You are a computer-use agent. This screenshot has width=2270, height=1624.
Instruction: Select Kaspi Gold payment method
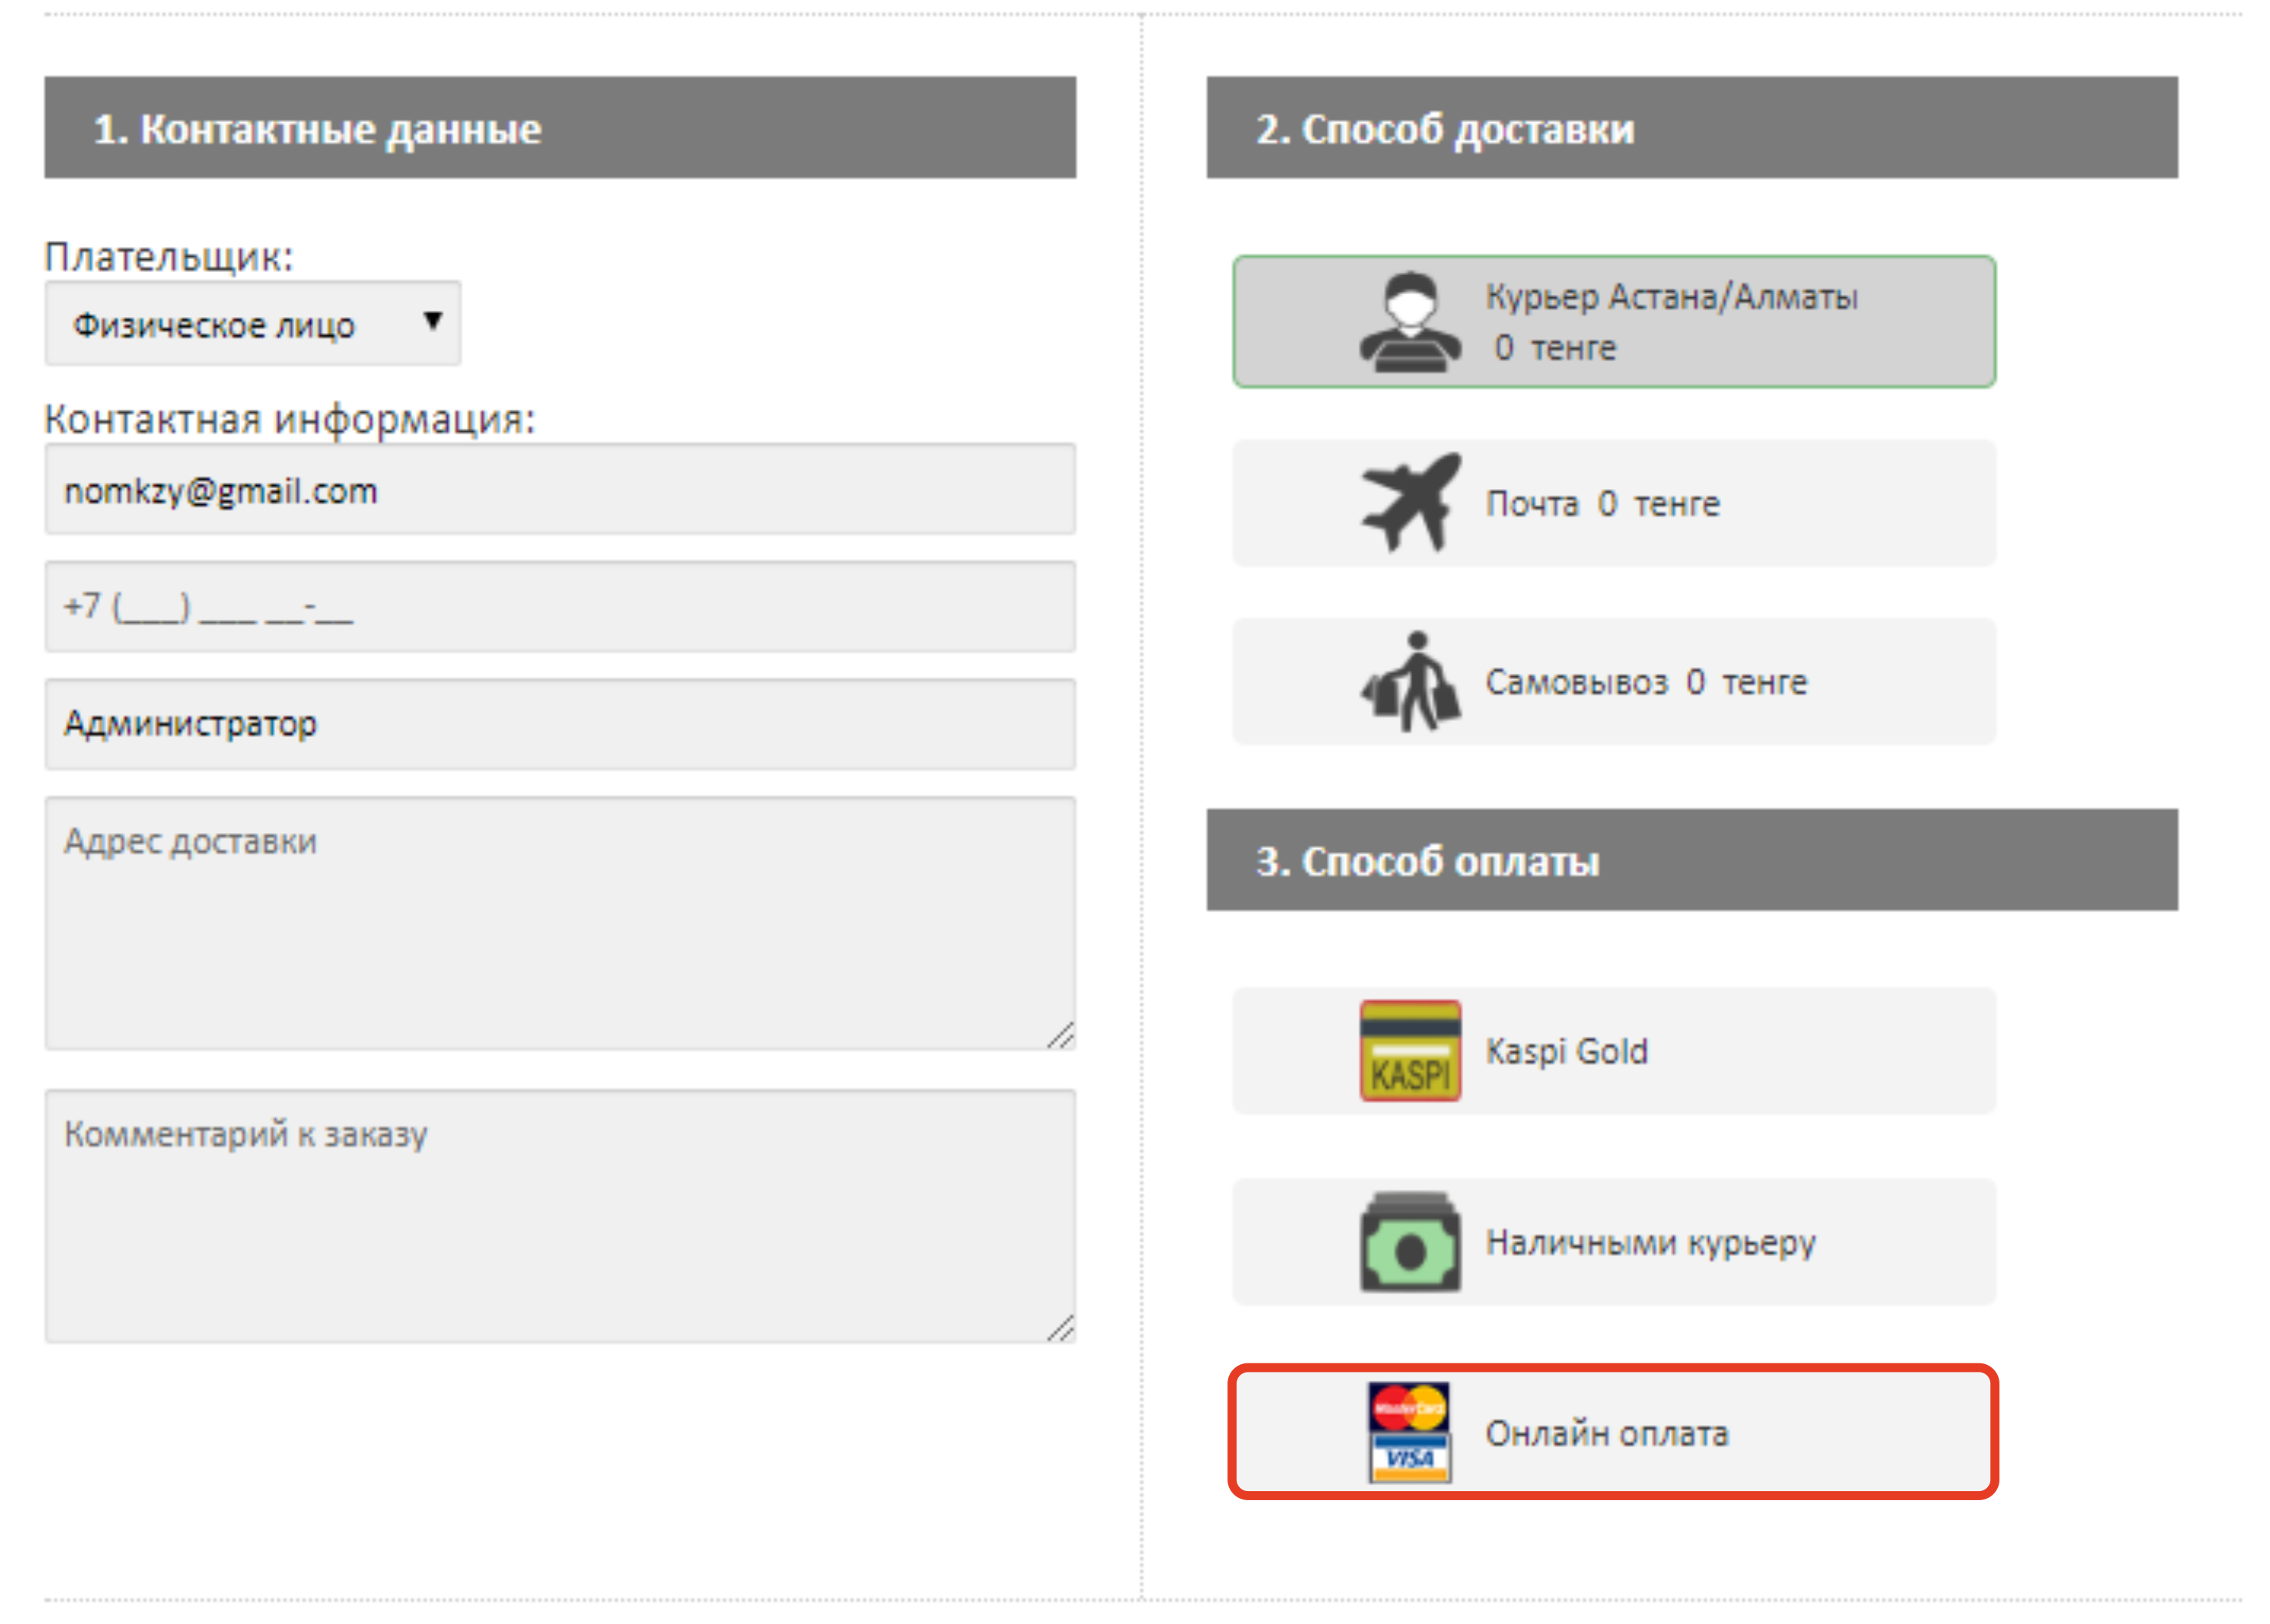[x=1614, y=1051]
